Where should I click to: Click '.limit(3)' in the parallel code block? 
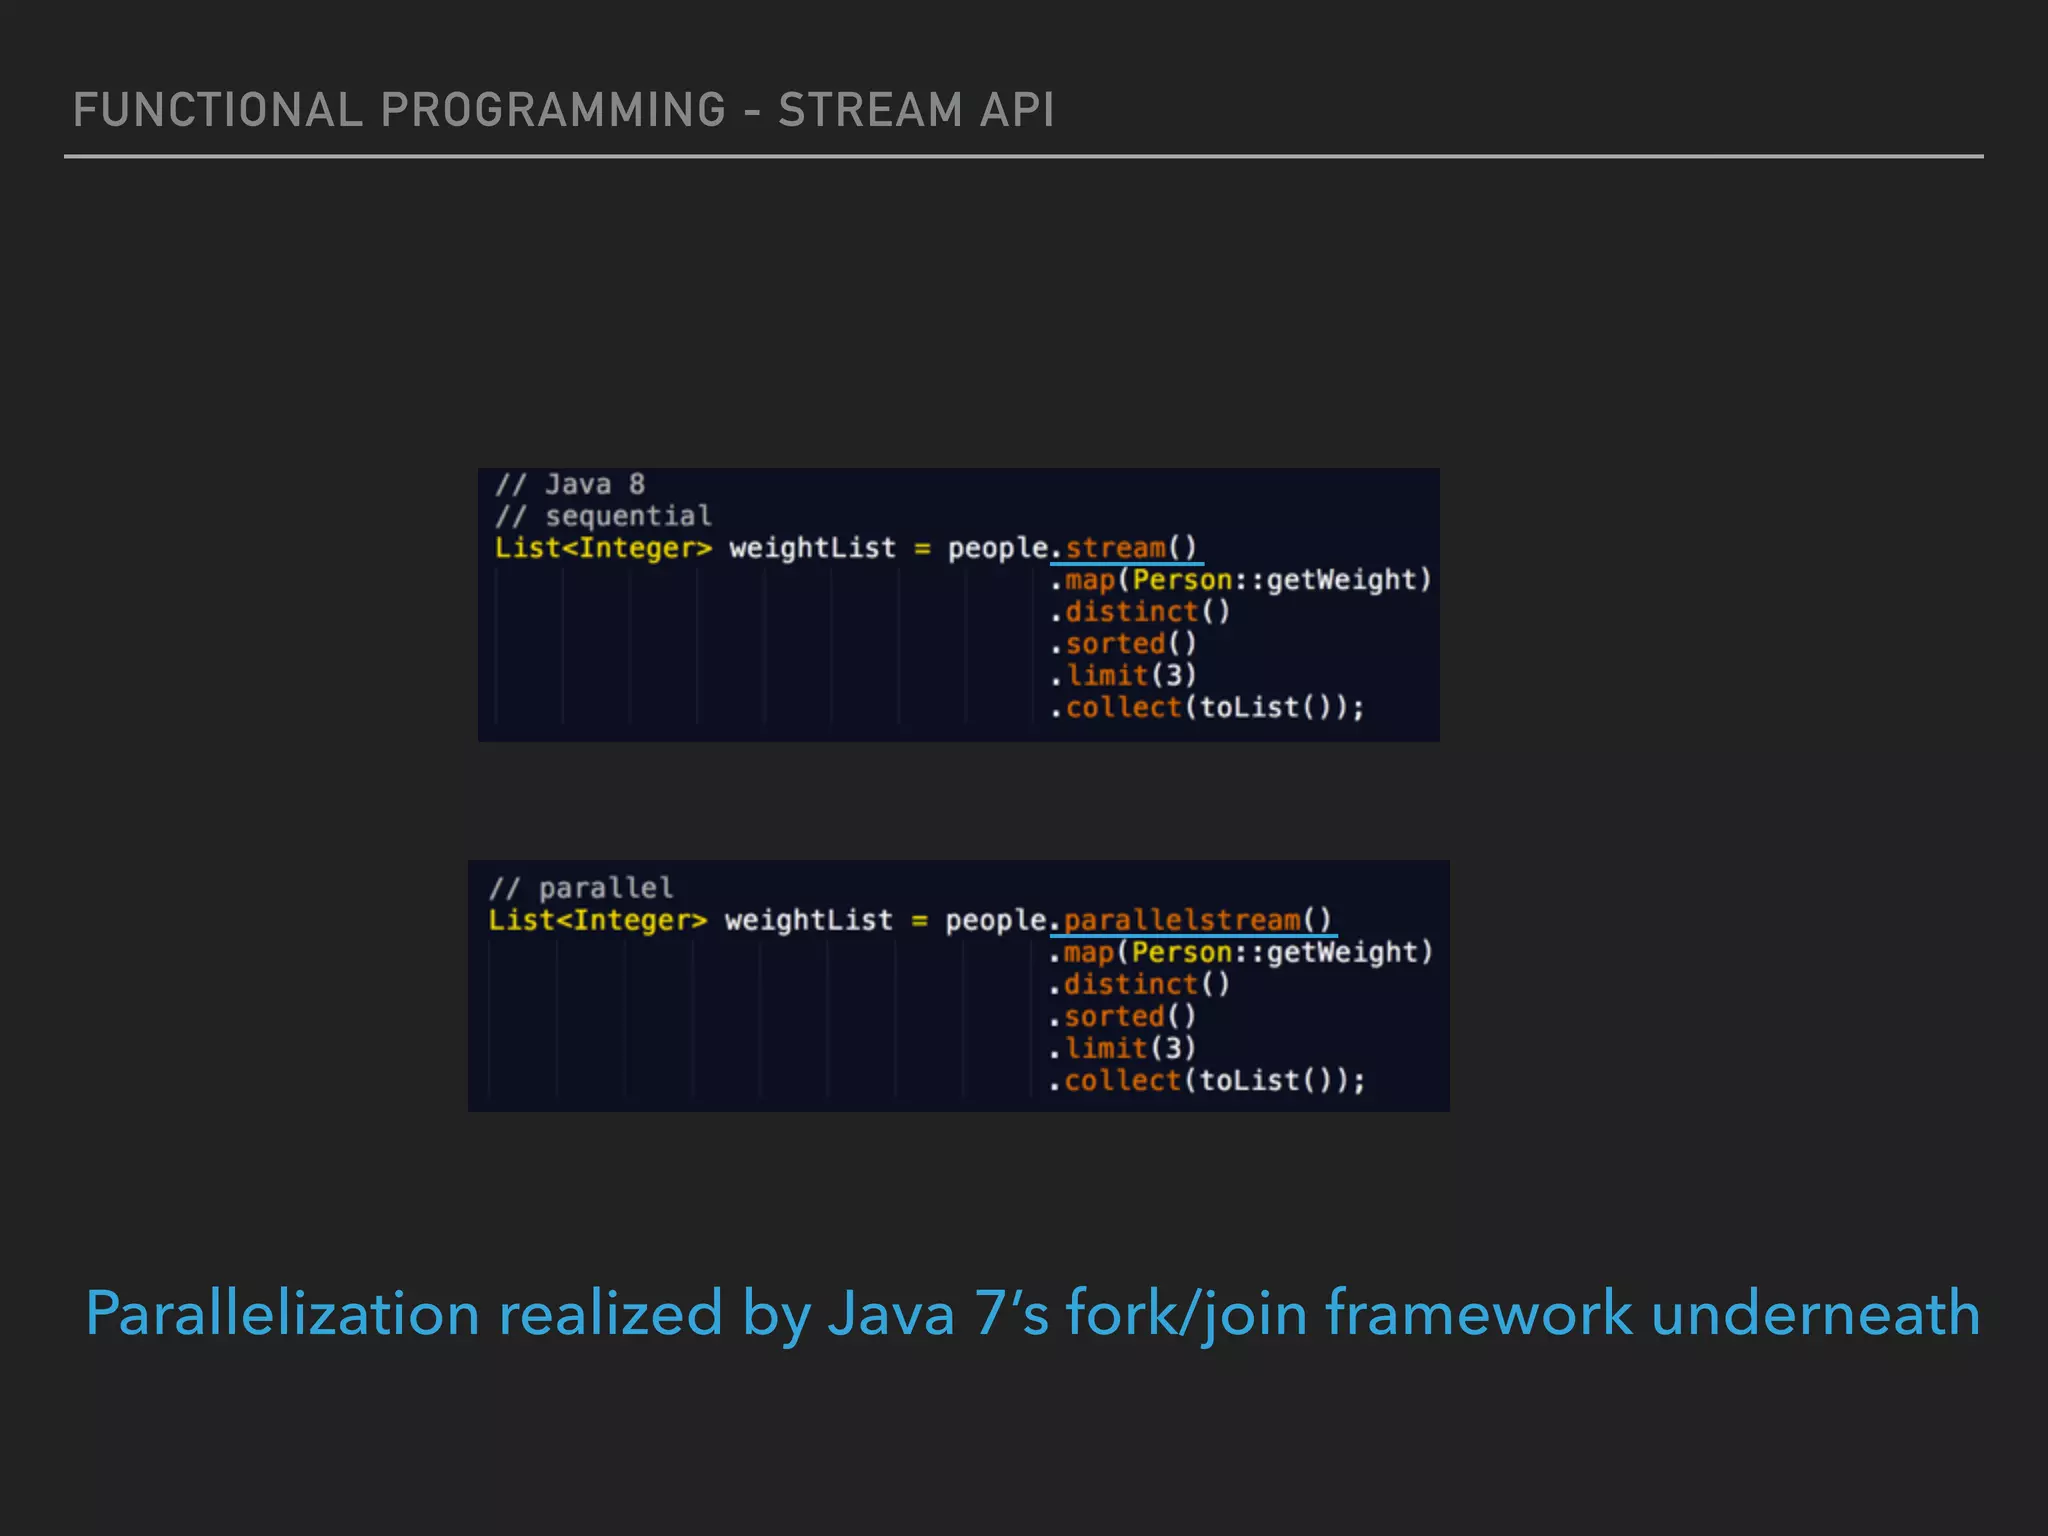[1122, 1048]
